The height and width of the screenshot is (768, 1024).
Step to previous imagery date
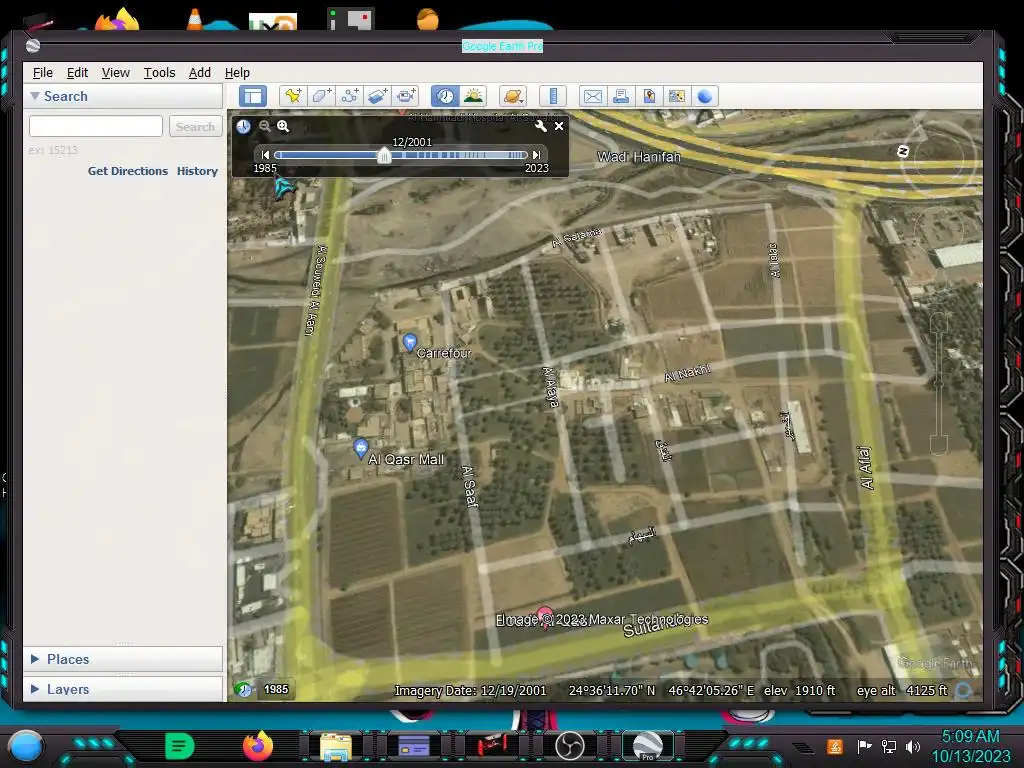pyautogui.click(x=265, y=155)
